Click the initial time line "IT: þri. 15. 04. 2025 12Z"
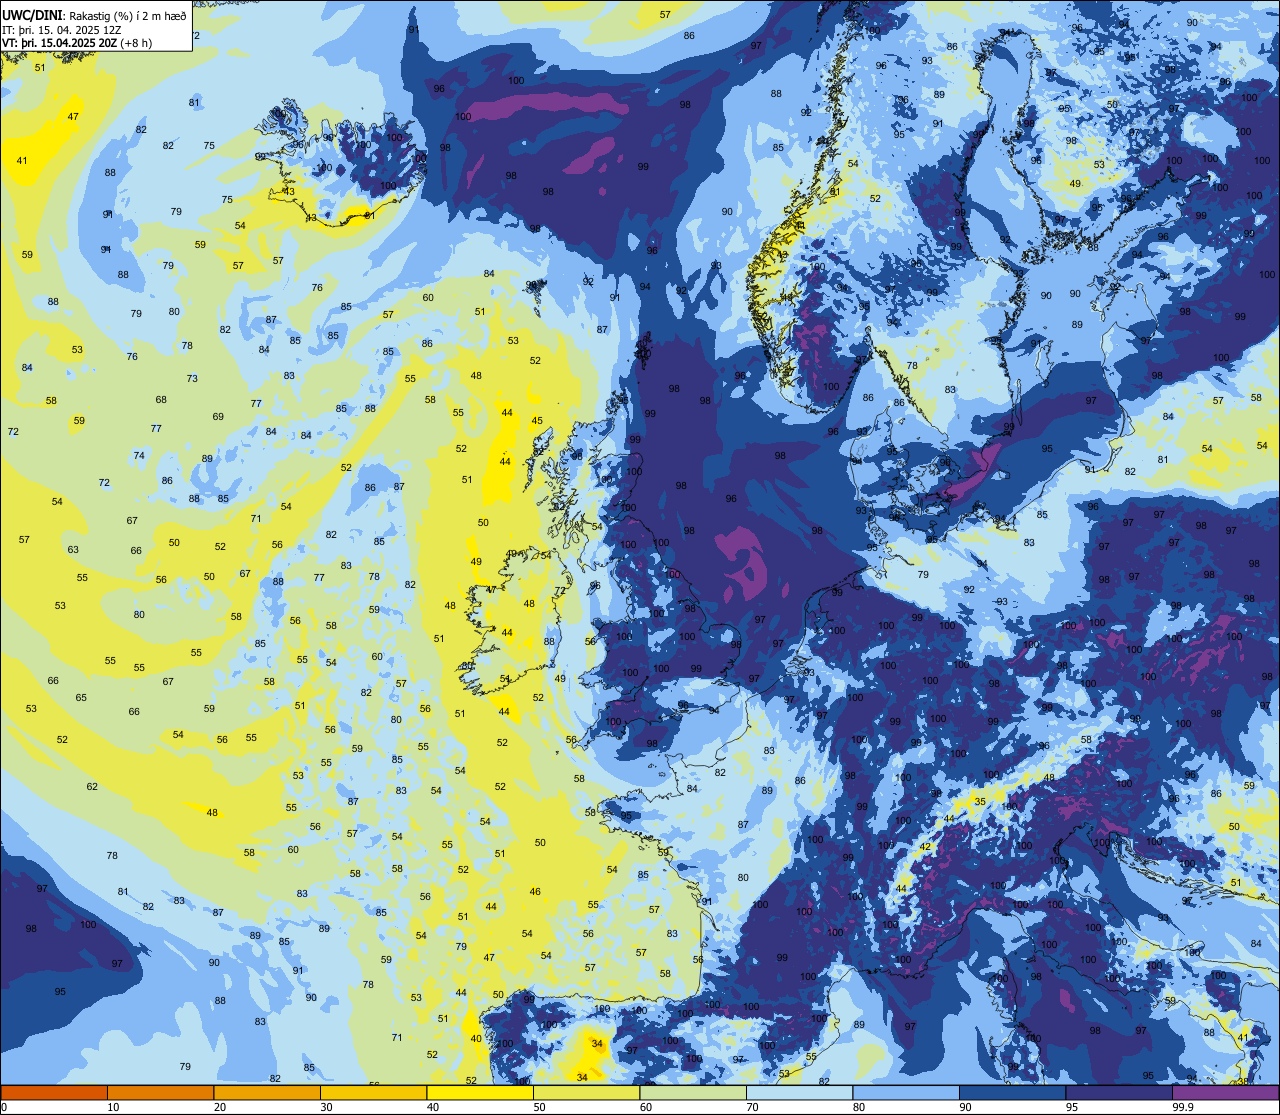The image size is (1280, 1115). 62,29
